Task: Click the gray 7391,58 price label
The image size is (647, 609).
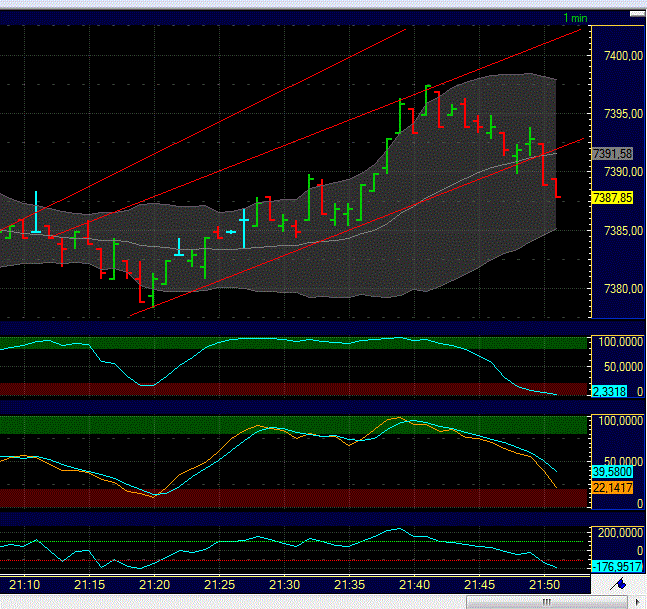Action: (x=612, y=154)
